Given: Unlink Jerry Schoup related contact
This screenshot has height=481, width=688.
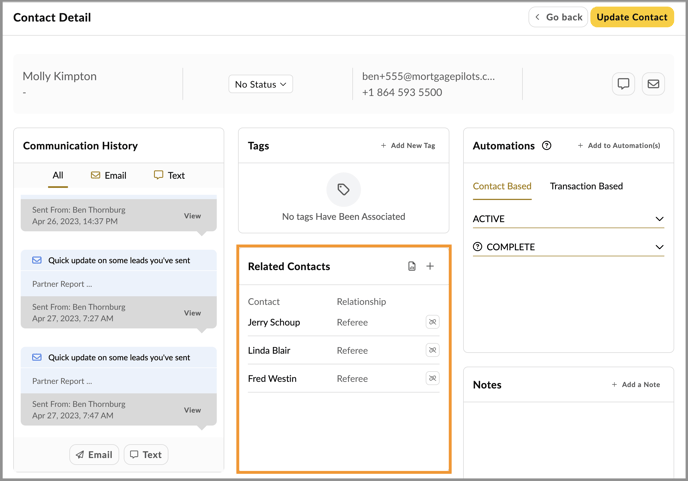Looking at the screenshot, I should click(x=433, y=322).
